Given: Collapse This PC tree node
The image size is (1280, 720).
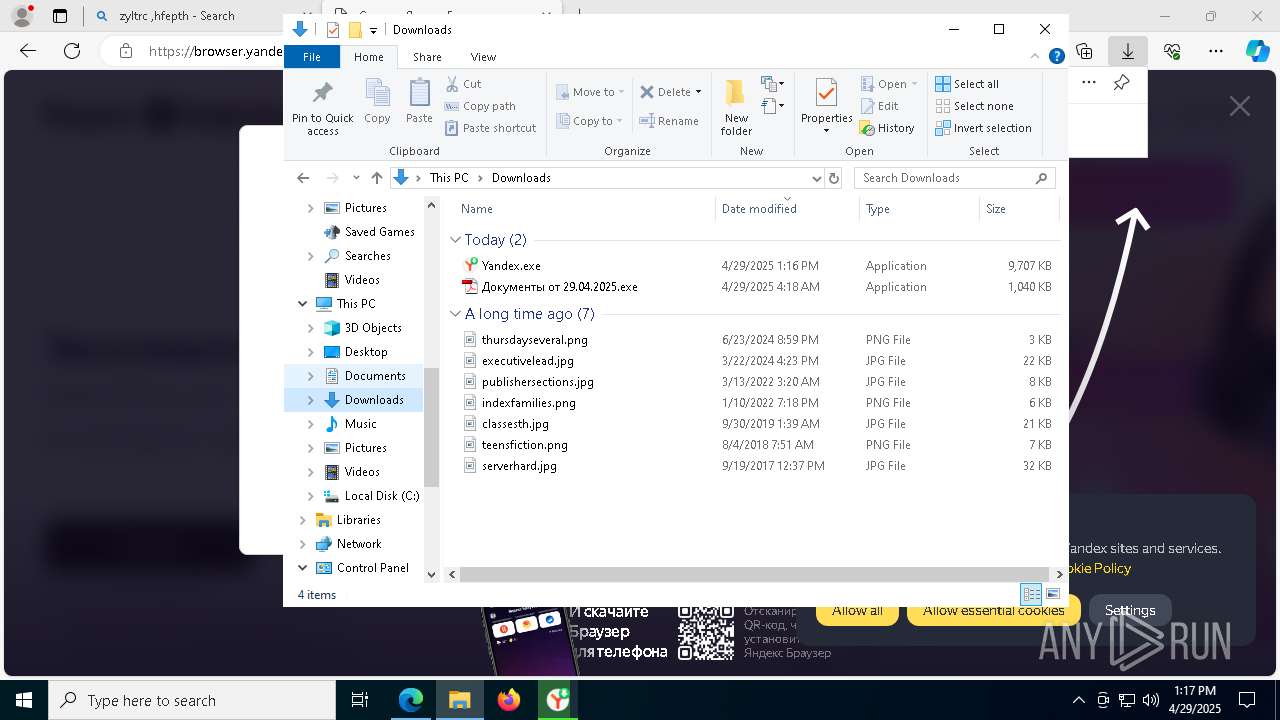Looking at the screenshot, I should pos(302,304).
